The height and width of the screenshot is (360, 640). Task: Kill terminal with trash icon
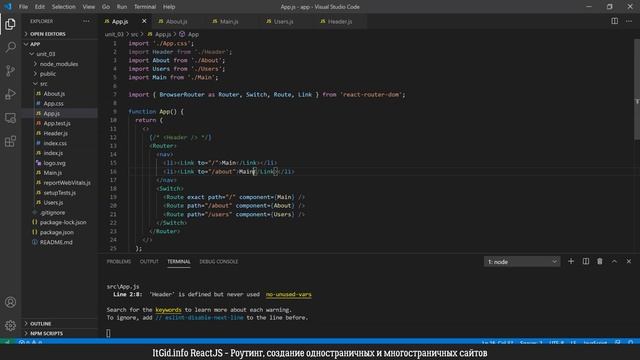click(600, 261)
